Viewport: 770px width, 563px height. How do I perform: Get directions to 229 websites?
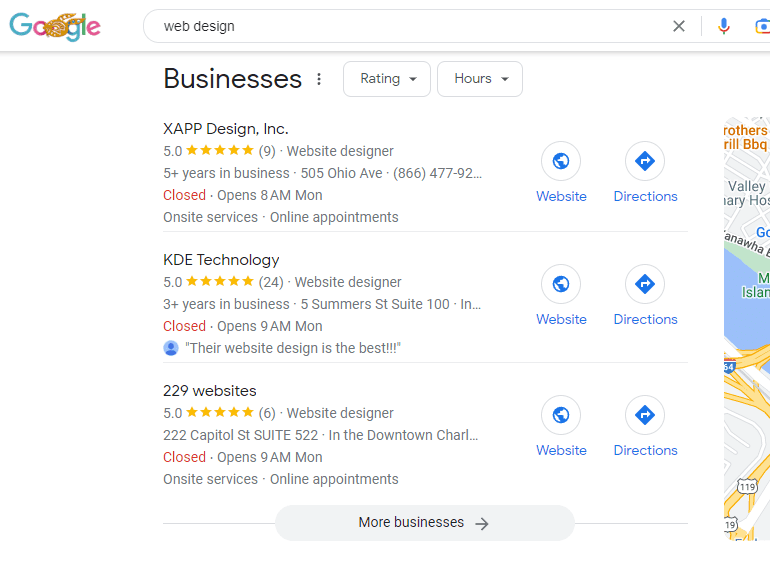(645, 415)
